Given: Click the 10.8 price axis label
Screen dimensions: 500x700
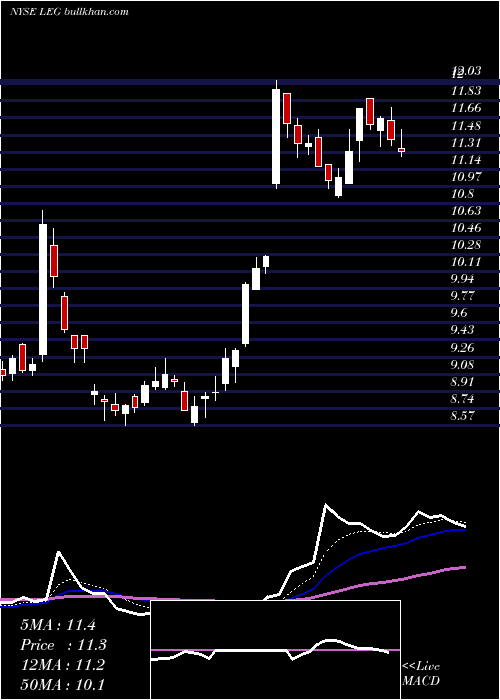Looking at the screenshot, I should [462, 194].
